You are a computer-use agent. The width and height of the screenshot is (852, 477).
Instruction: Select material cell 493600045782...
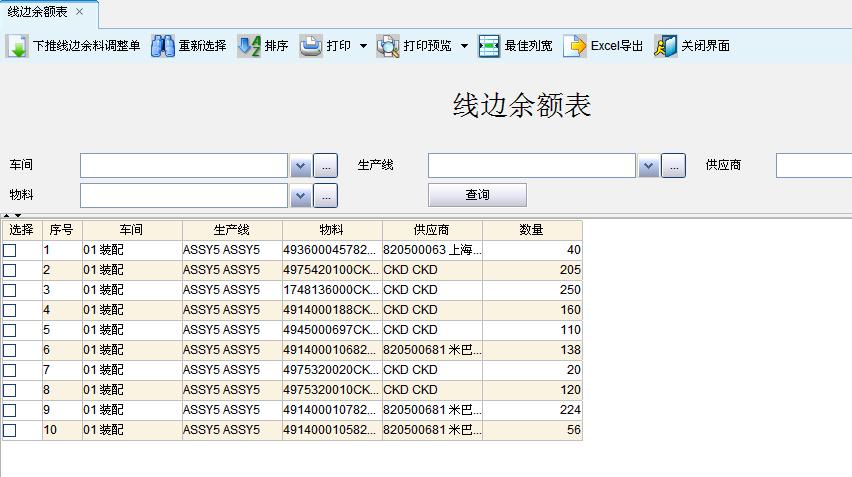[332, 250]
